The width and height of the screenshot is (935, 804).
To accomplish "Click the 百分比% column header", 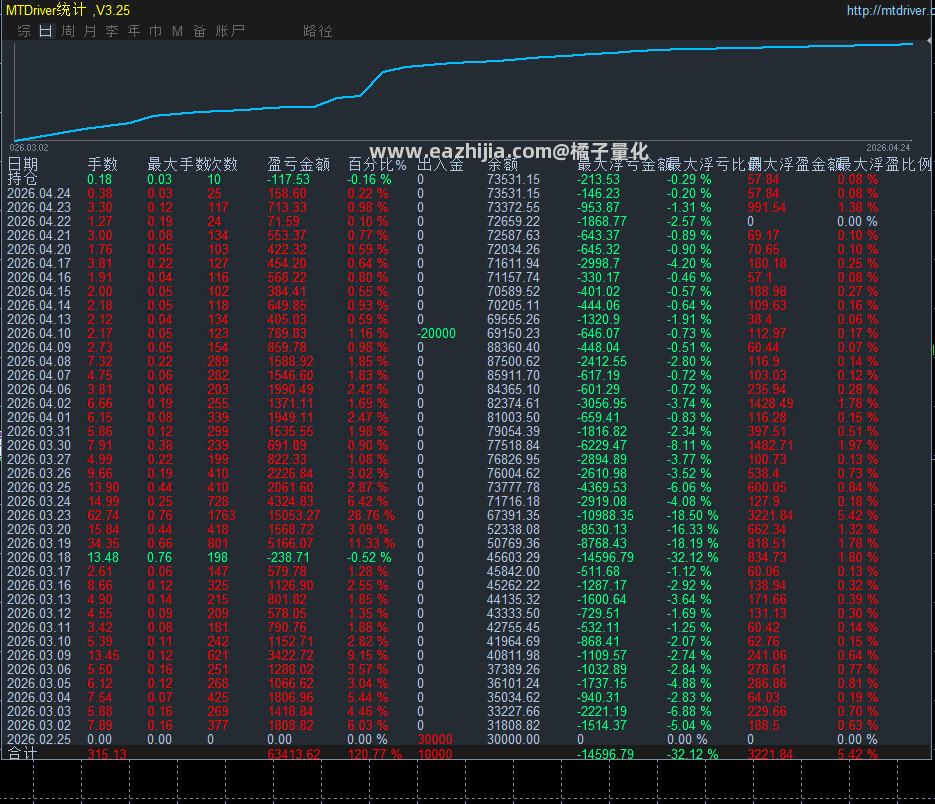I will click(377, 164).
